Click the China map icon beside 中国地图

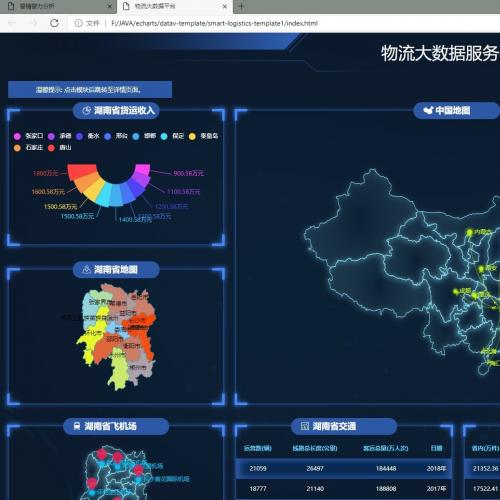[x=428, y=110]
